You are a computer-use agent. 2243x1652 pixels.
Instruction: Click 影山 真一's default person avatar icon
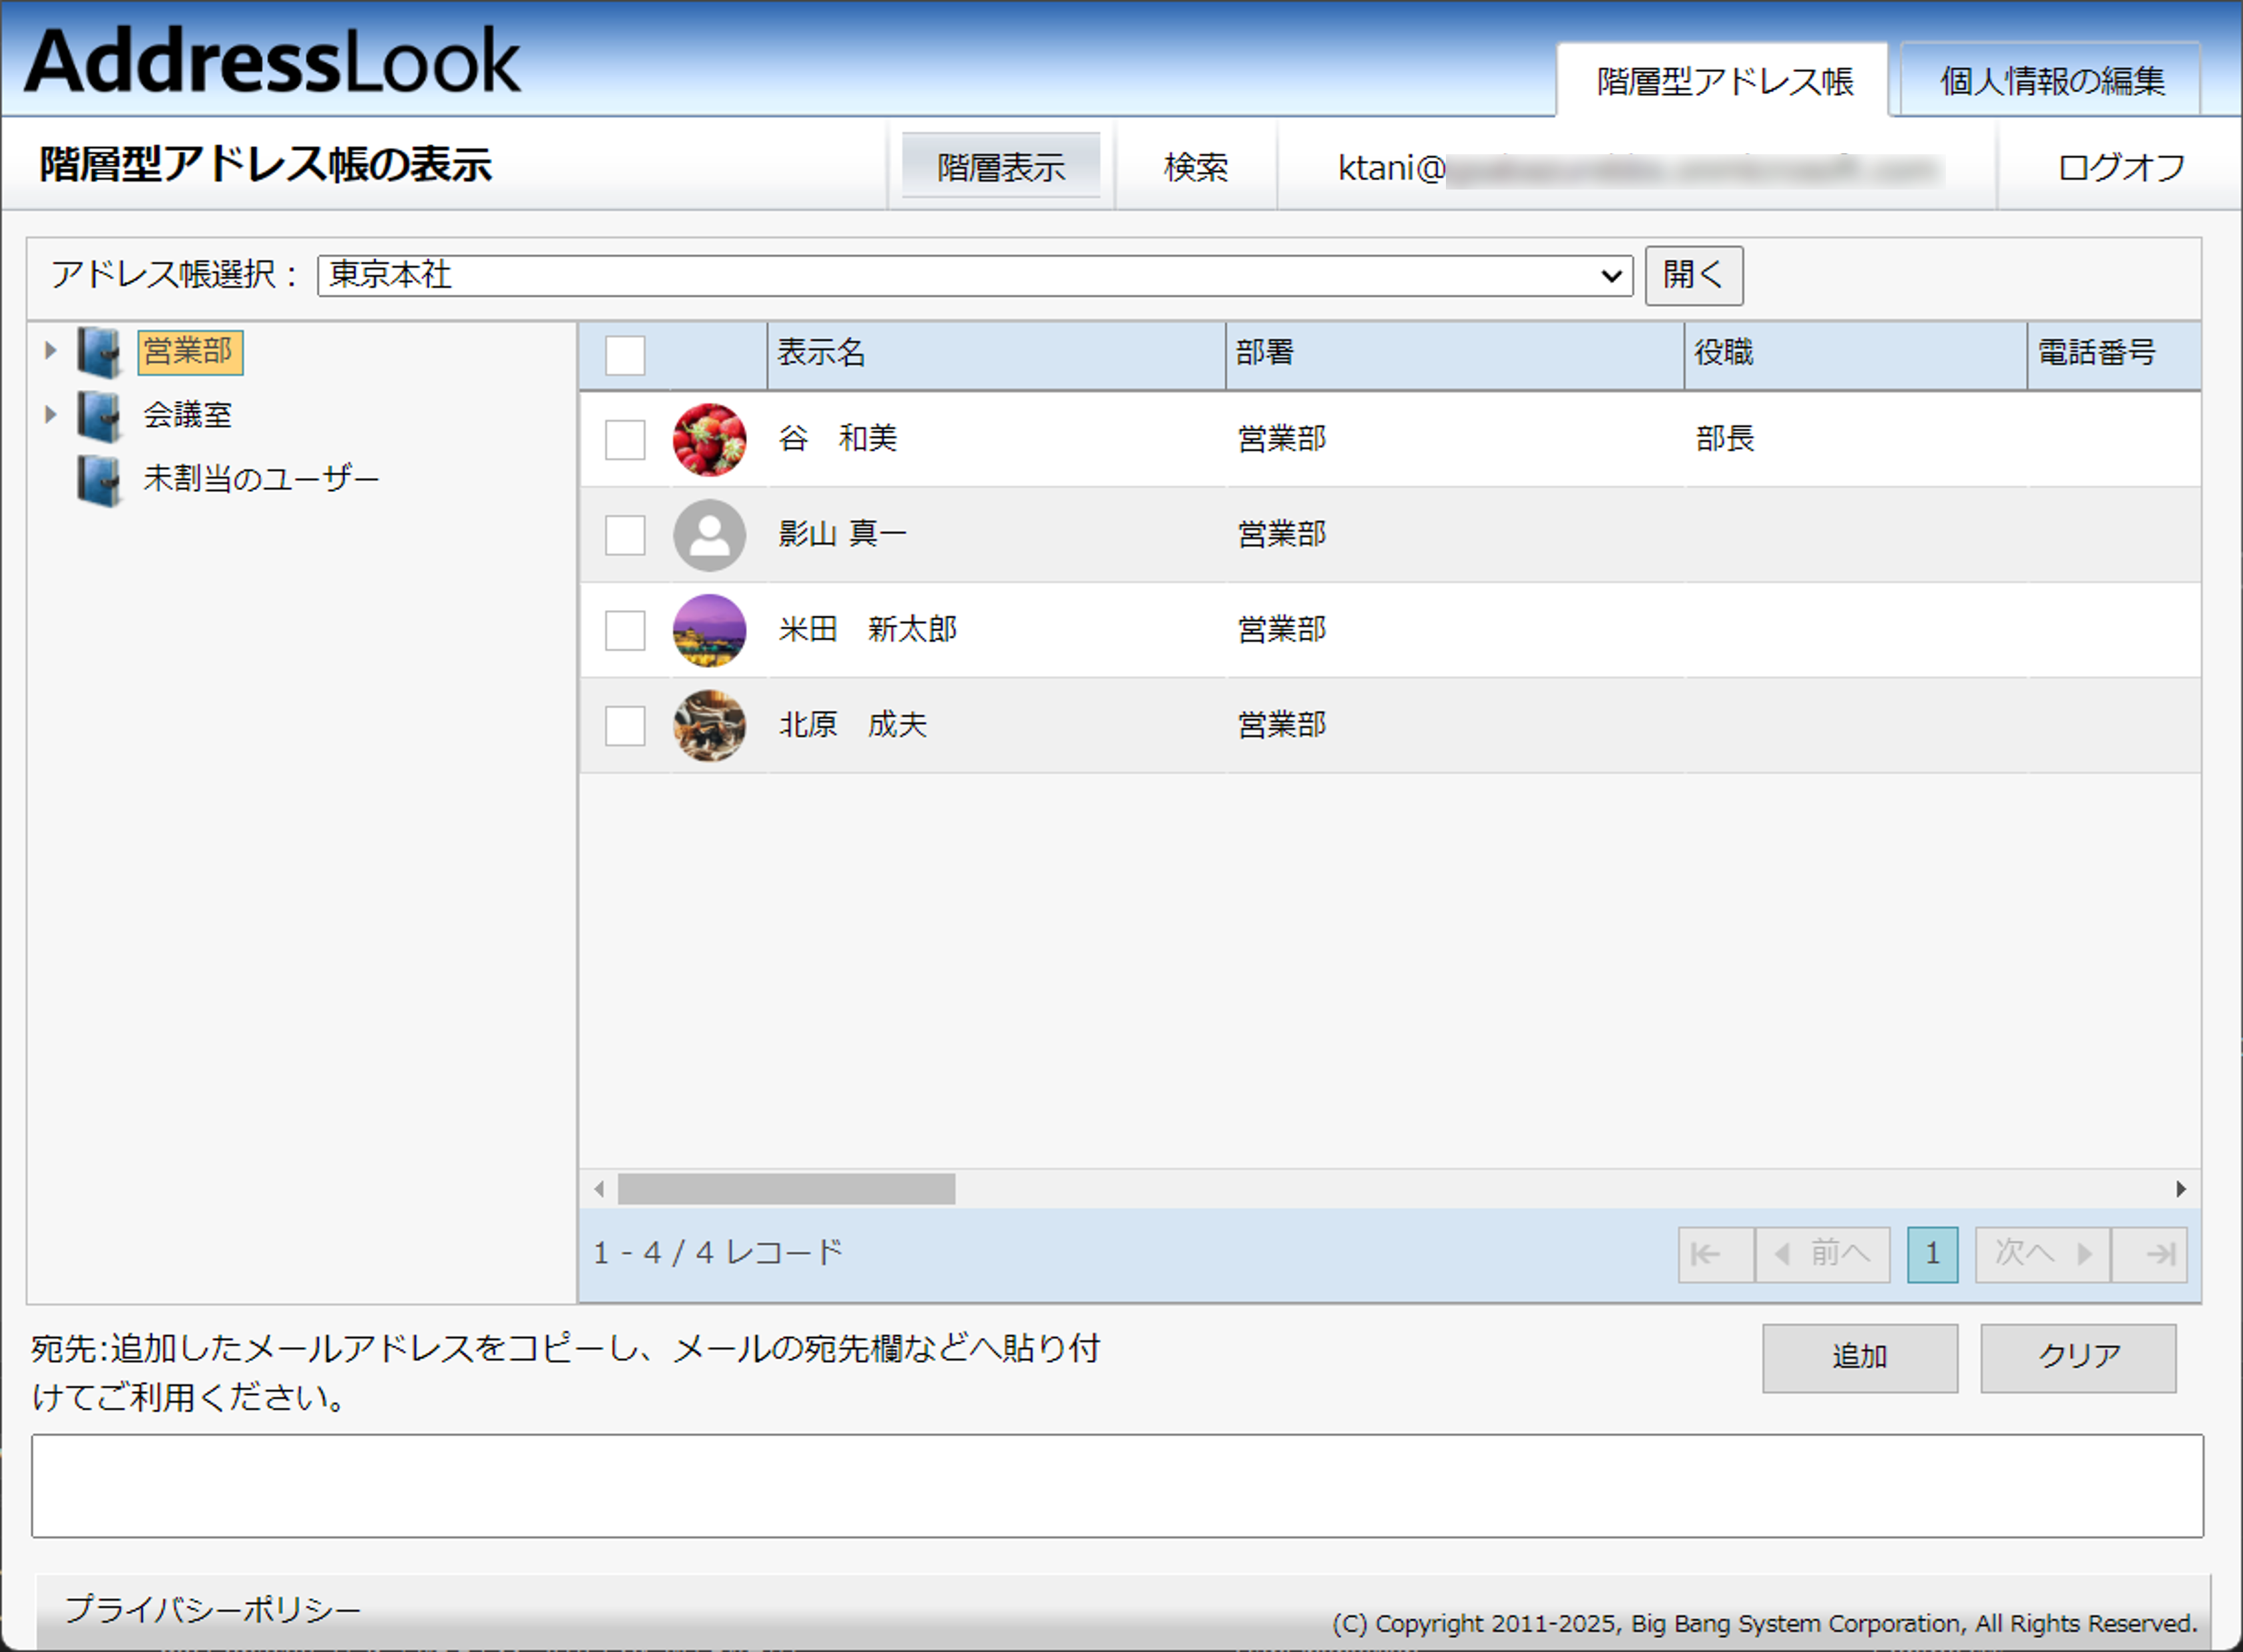click(x=710, y=535)
